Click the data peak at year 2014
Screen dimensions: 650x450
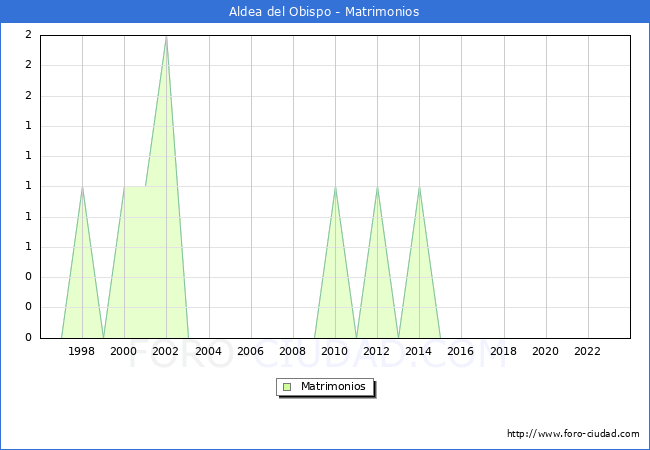[419, 187]
